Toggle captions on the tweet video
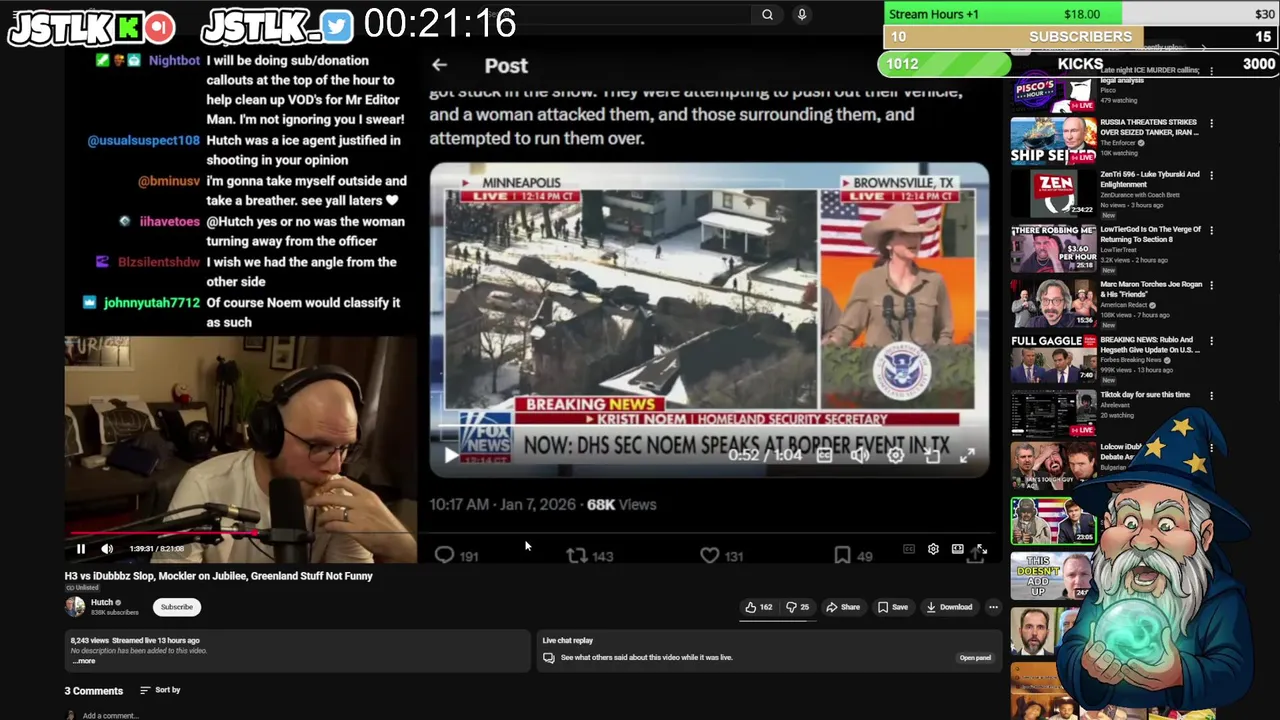The image size is (1280, 720). 824,455
